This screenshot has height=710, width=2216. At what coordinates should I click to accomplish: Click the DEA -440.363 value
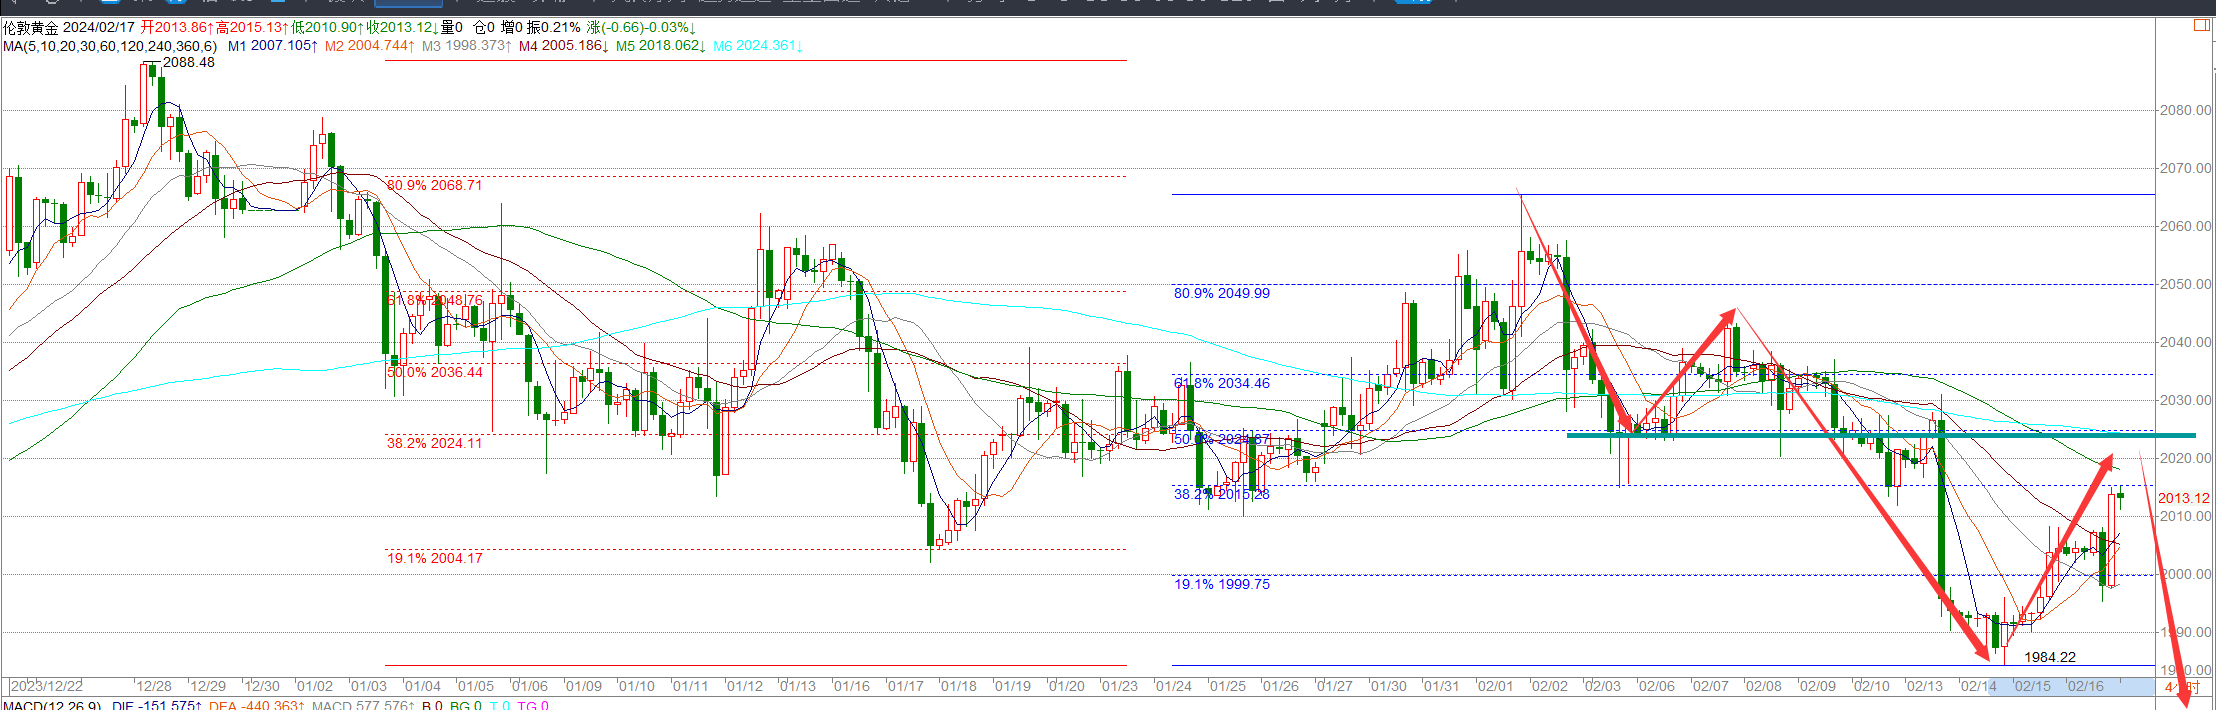257,705
